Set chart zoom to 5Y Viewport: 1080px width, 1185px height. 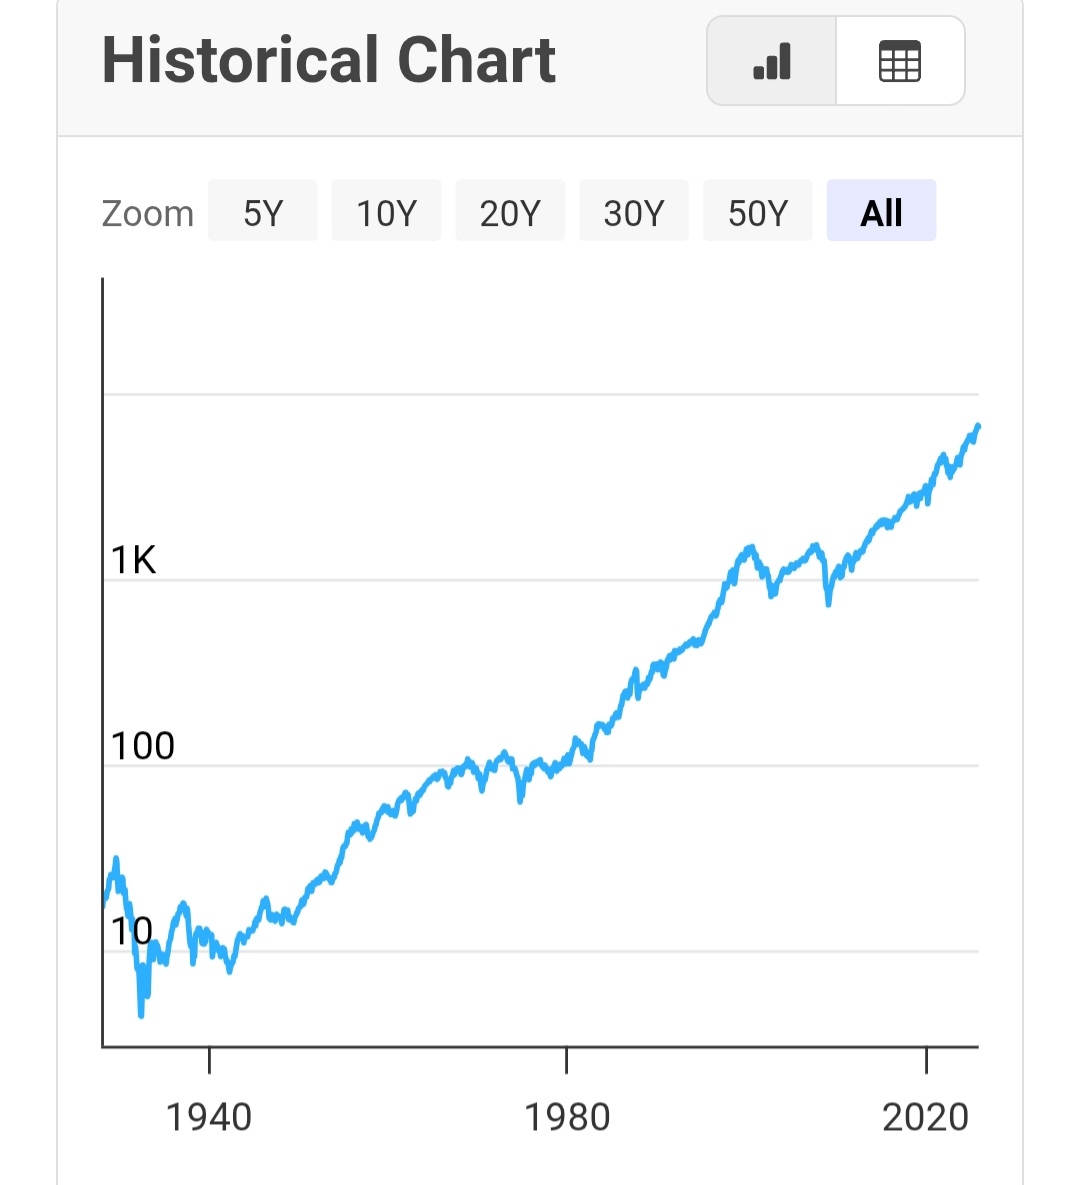tap(263, 212)
